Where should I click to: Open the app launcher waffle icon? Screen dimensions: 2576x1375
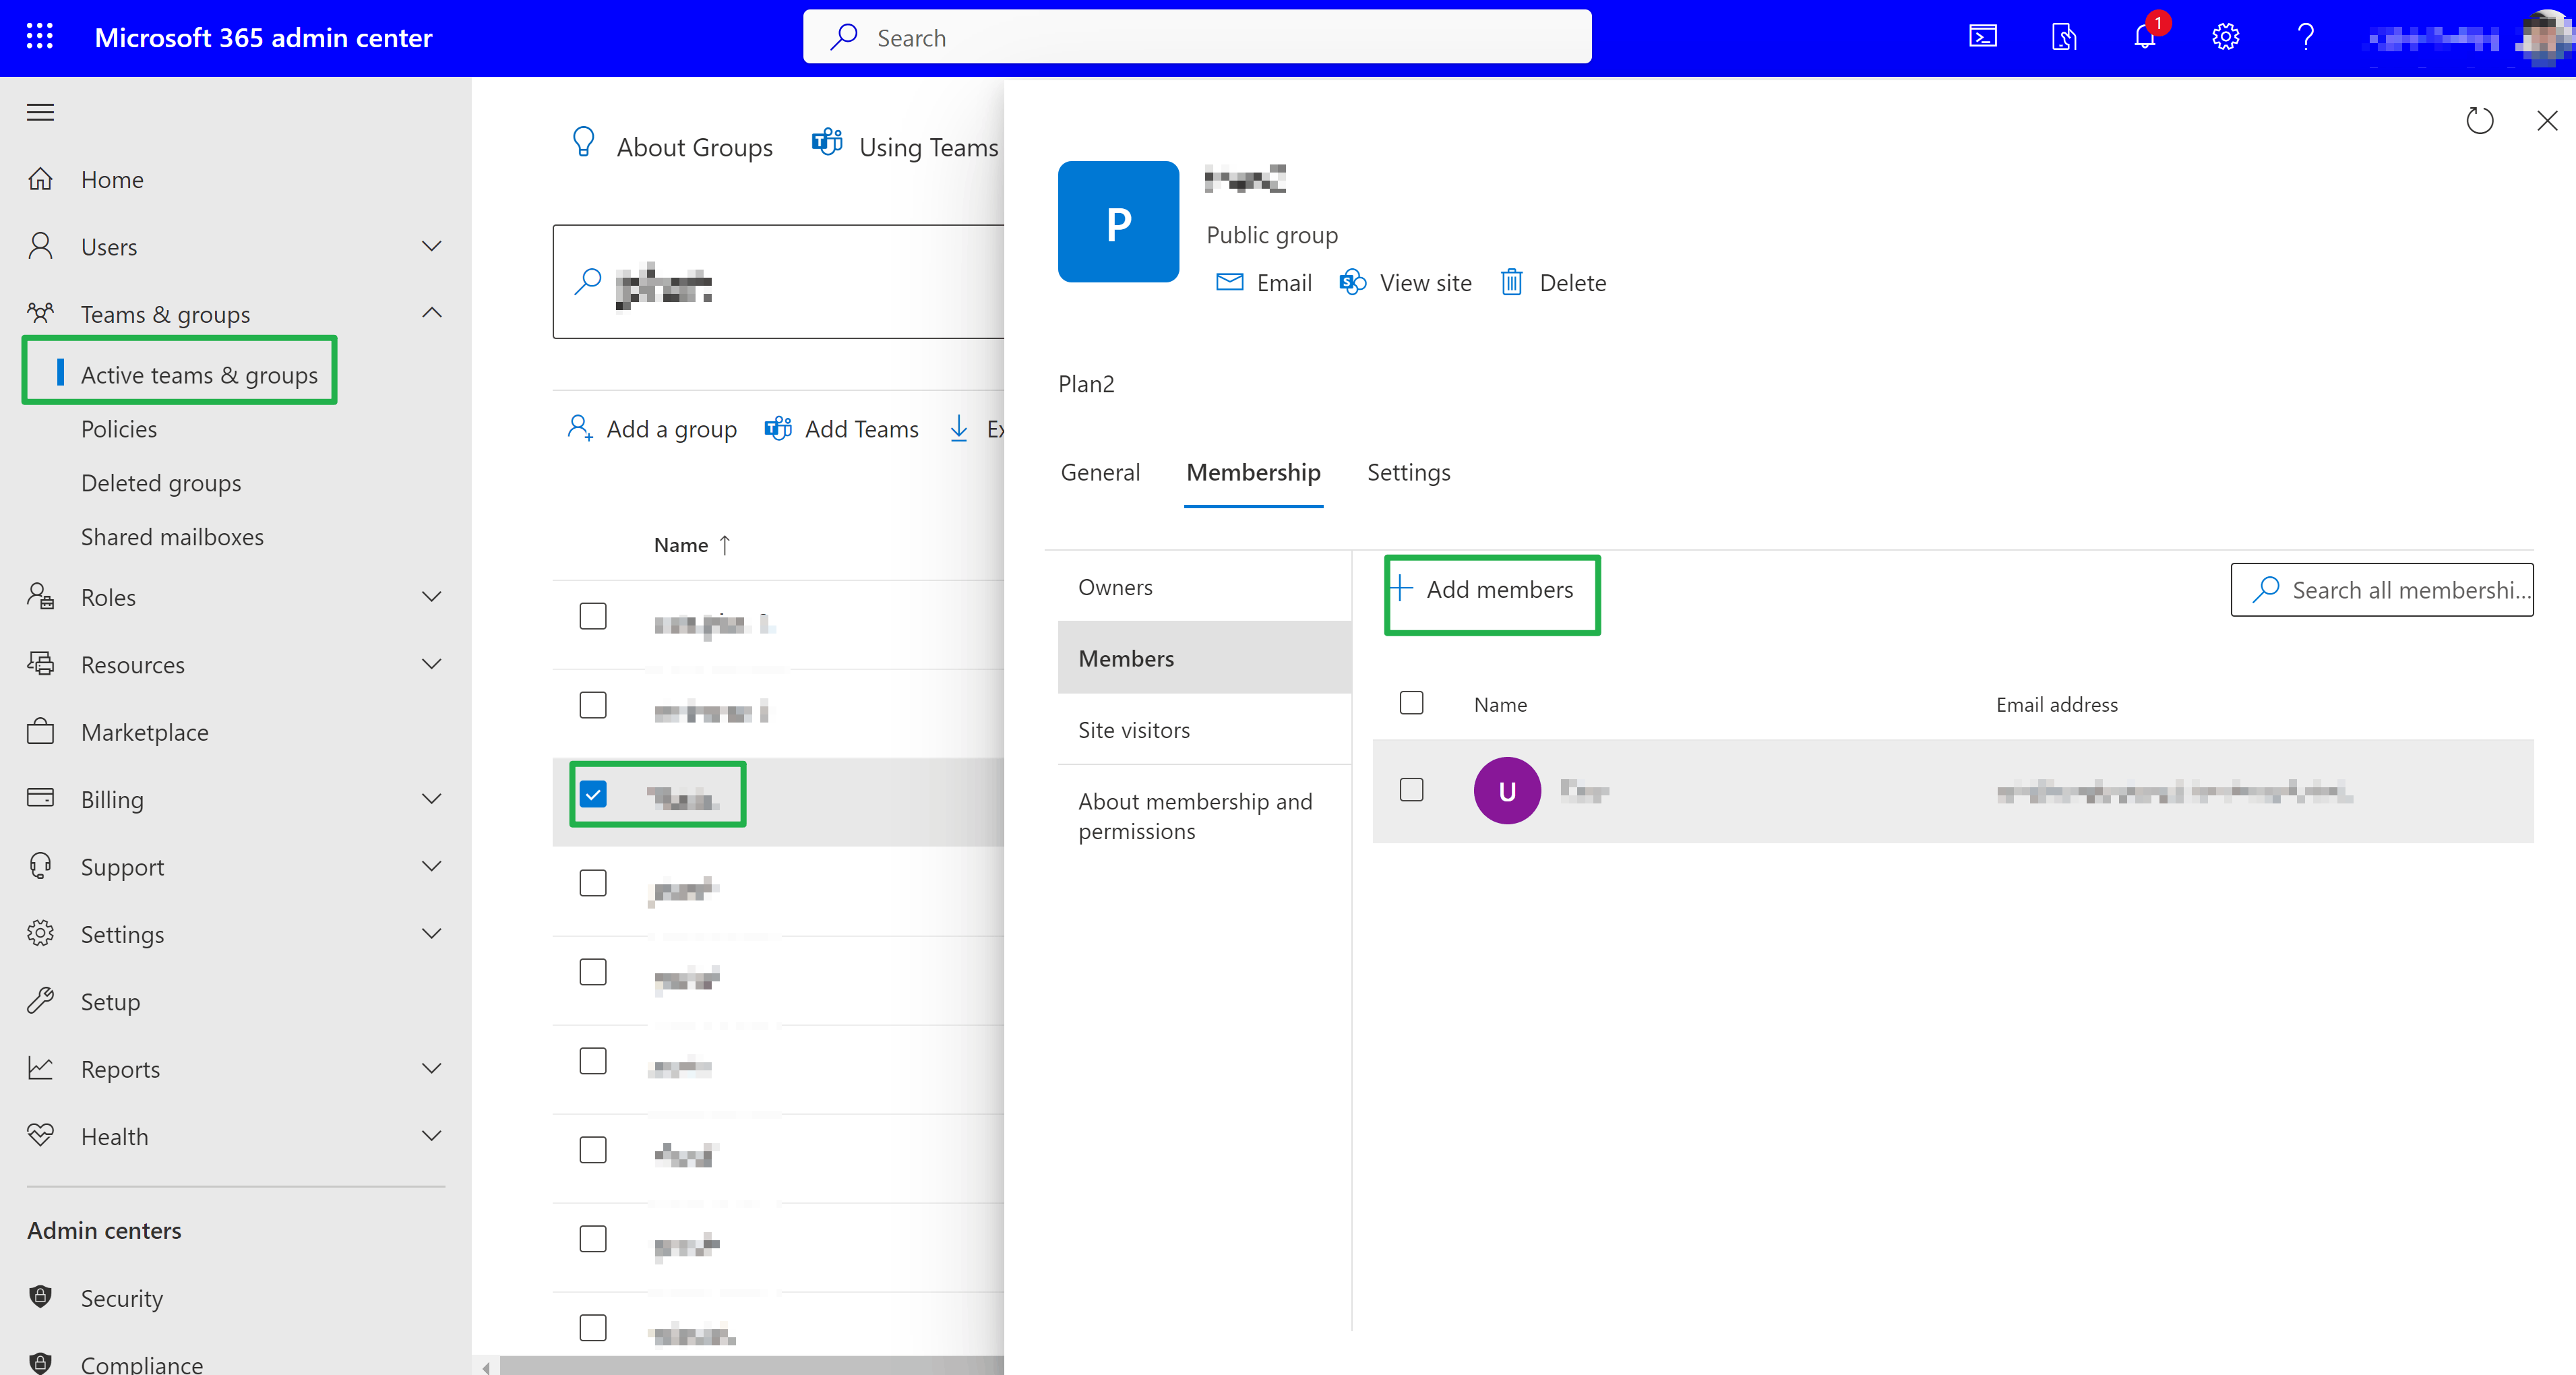click(x=39, y=37)
